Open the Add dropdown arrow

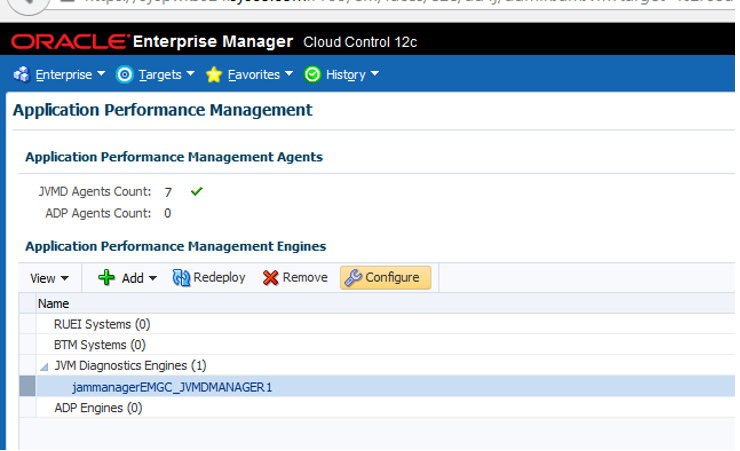[x=152, y=278]
